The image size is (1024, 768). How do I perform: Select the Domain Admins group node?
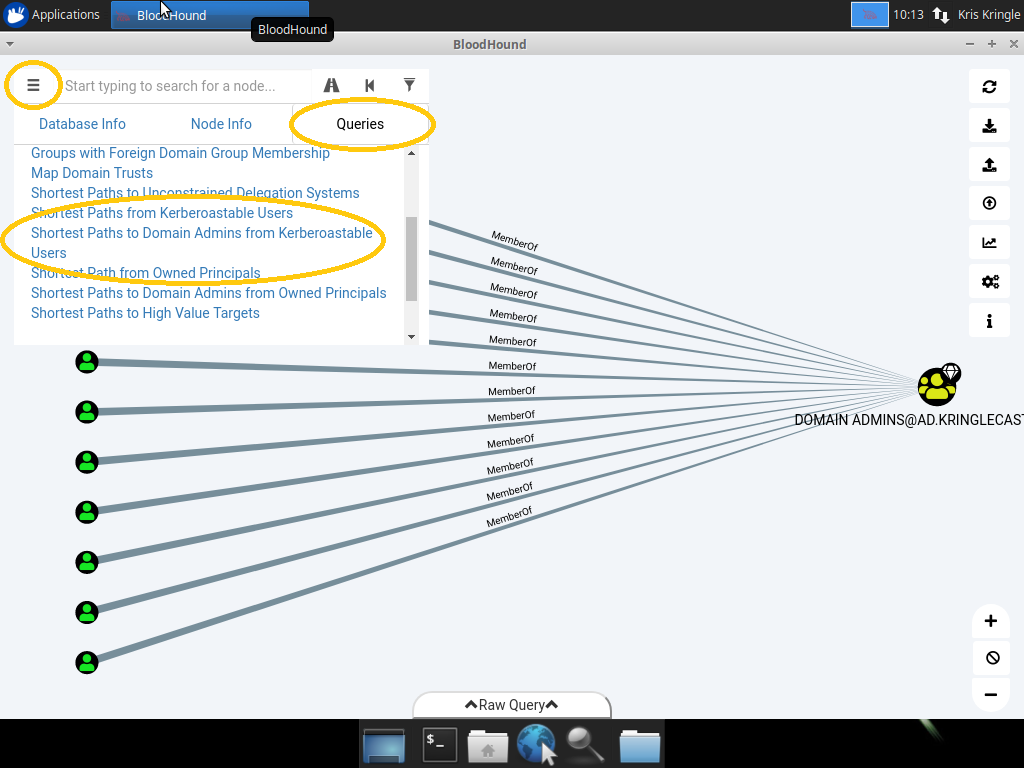click(x=938, y=387)
